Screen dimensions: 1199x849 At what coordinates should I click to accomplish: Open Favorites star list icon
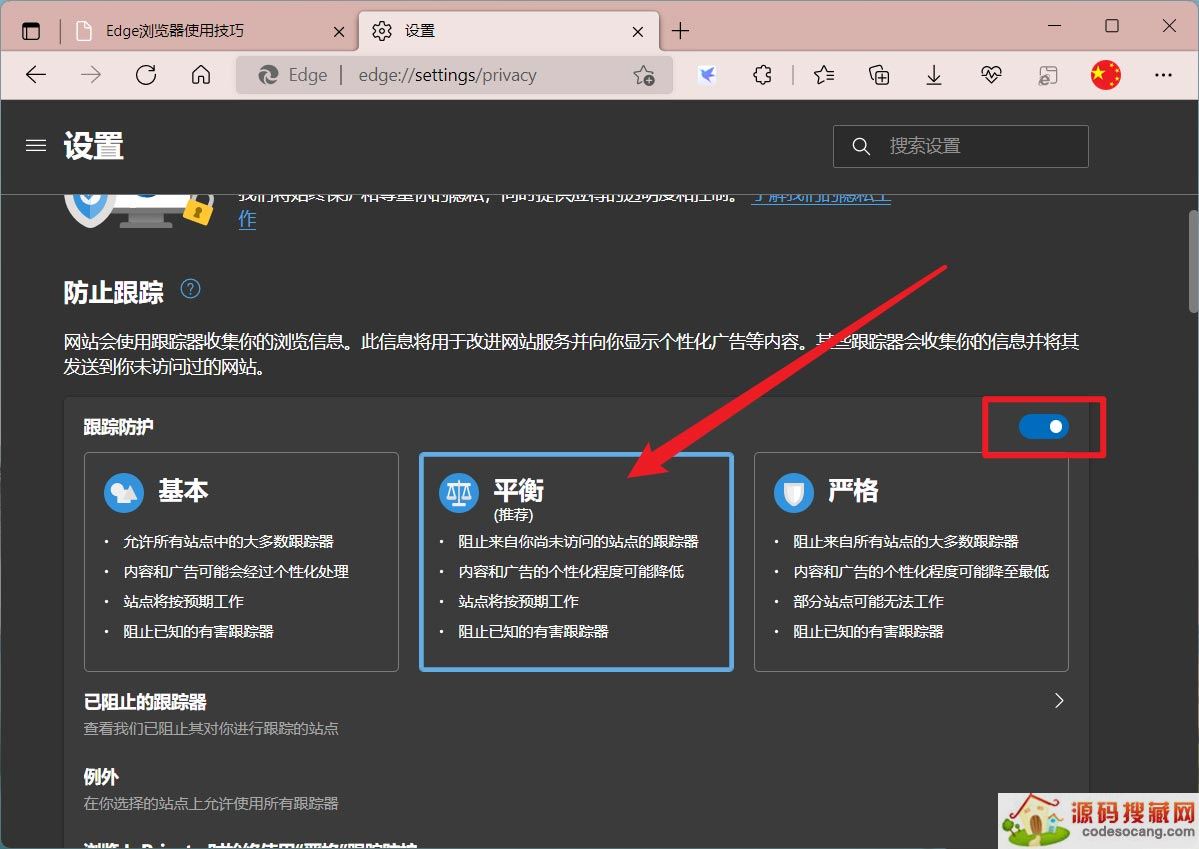(x=824, y=75)
